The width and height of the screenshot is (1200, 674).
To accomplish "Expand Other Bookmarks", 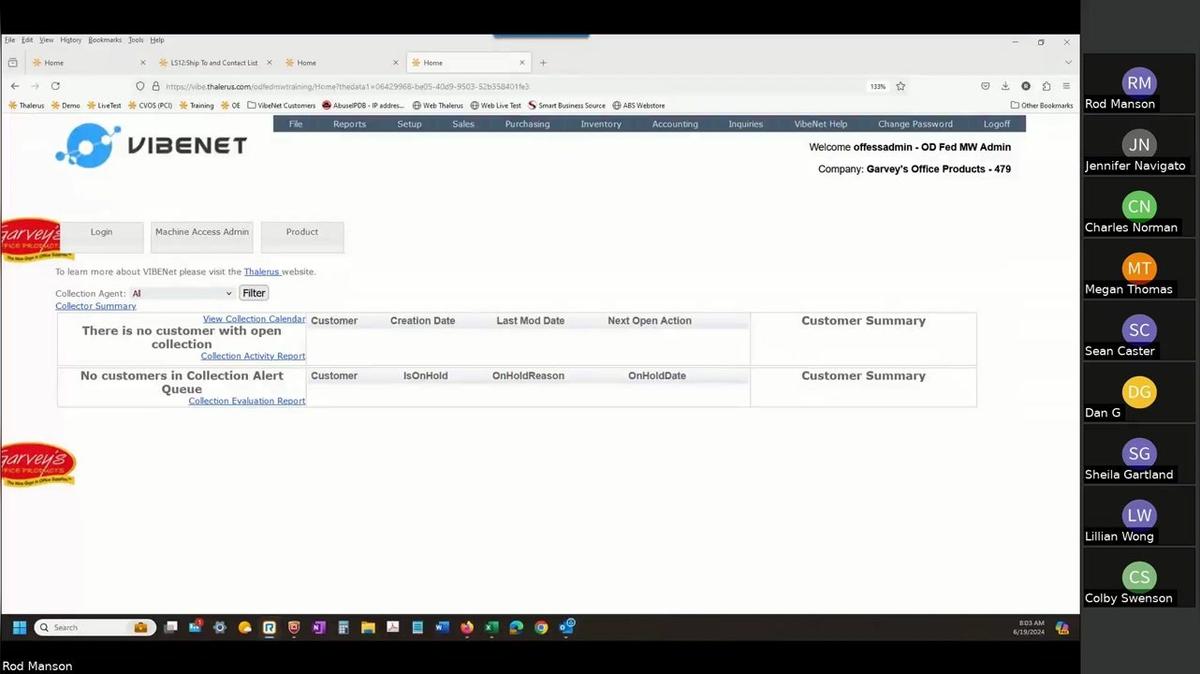I will [1042, 105].
